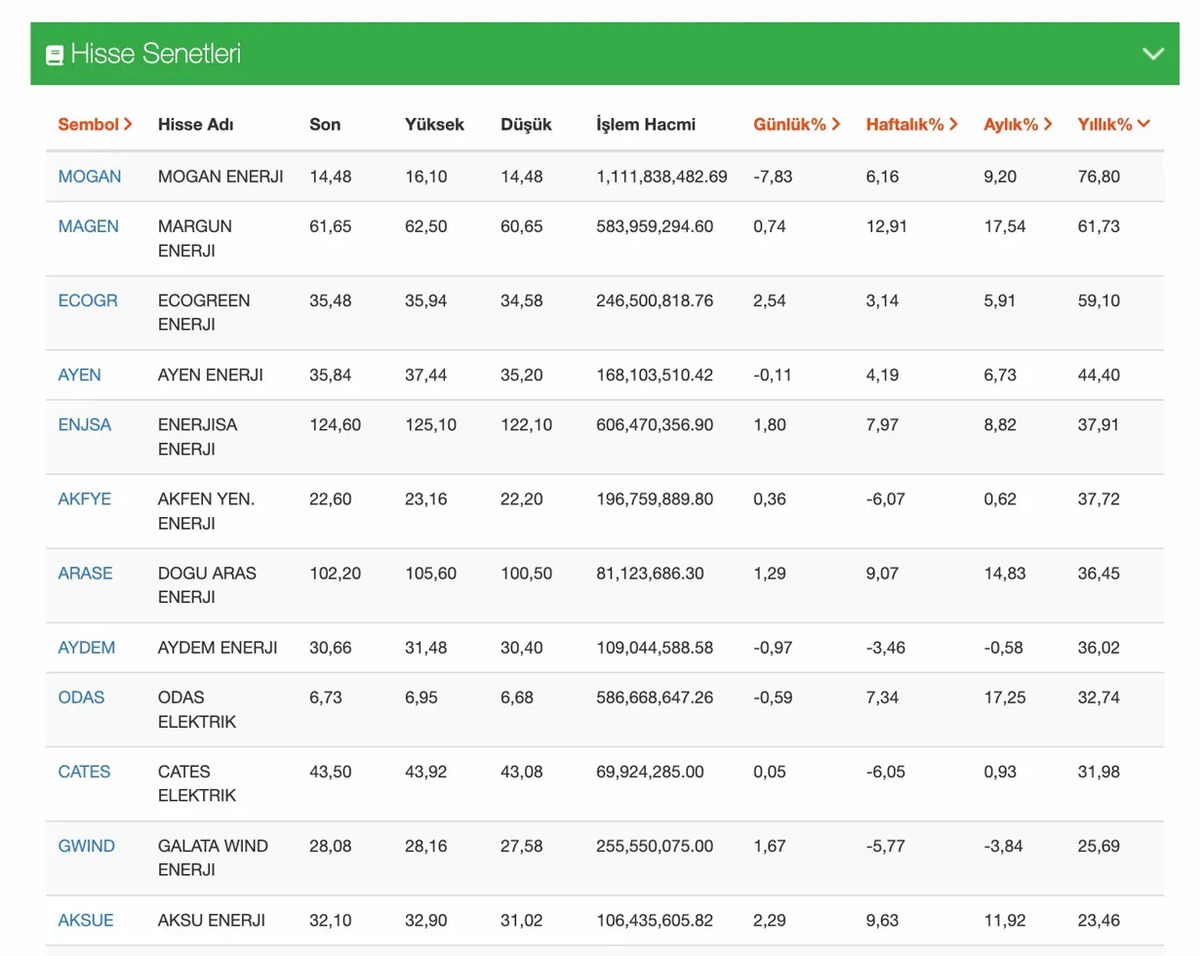The height and width of the screenshot is (956, 1200).
Task: Select the CATES ELEKTRIK name cell
Action: (197, 783)
